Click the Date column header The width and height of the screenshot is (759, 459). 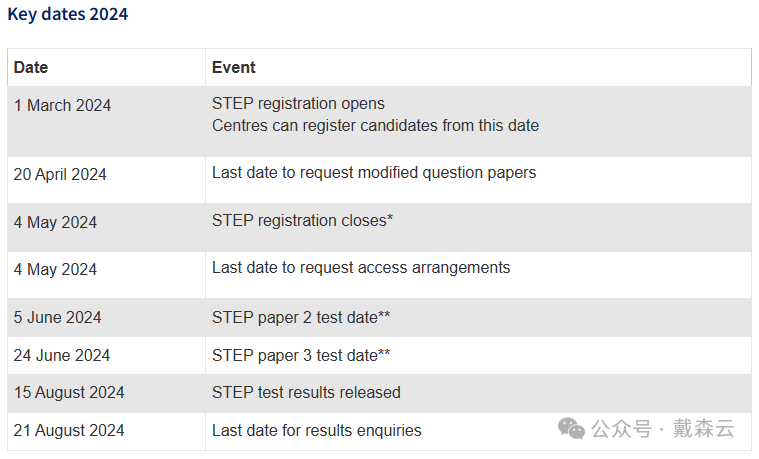(x=31, y=67)
